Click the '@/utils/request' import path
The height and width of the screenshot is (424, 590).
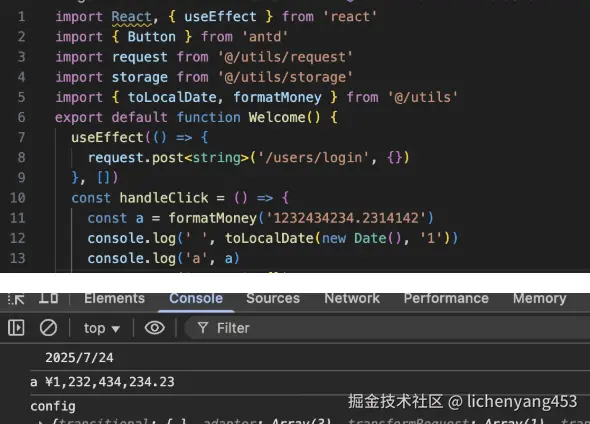click(285, 57)
